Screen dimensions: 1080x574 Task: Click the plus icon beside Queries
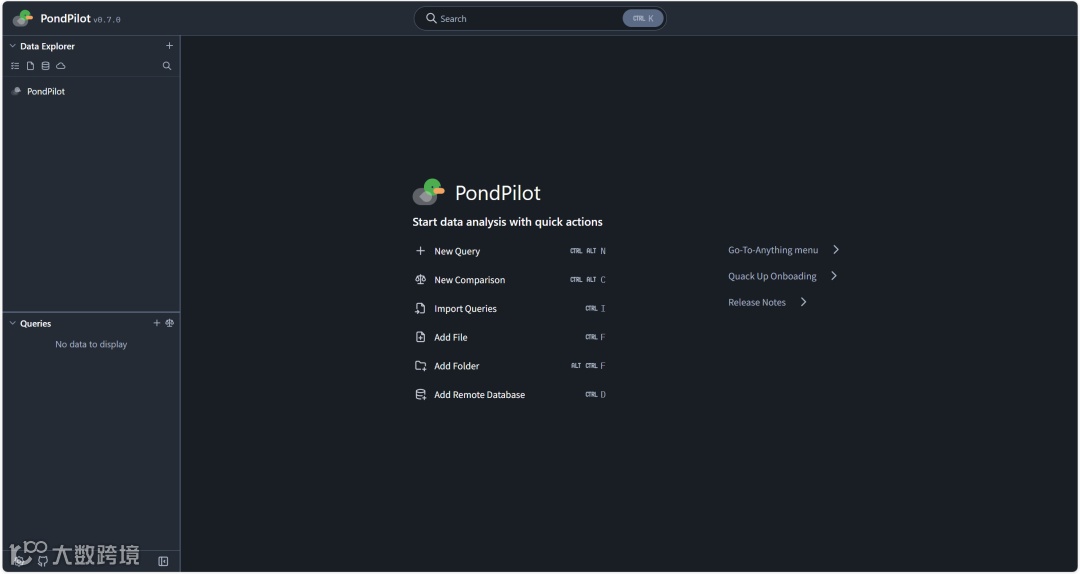tap(156, 322)
